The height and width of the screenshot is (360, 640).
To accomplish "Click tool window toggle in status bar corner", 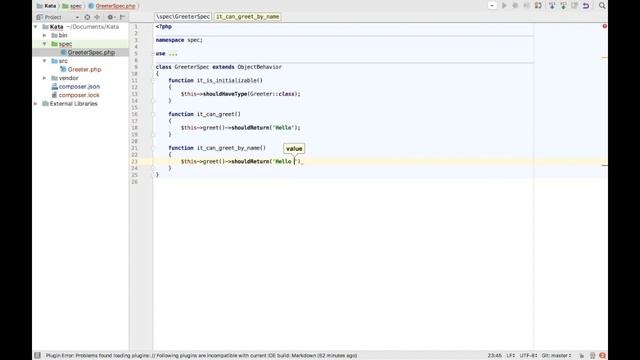I will 37,356.
